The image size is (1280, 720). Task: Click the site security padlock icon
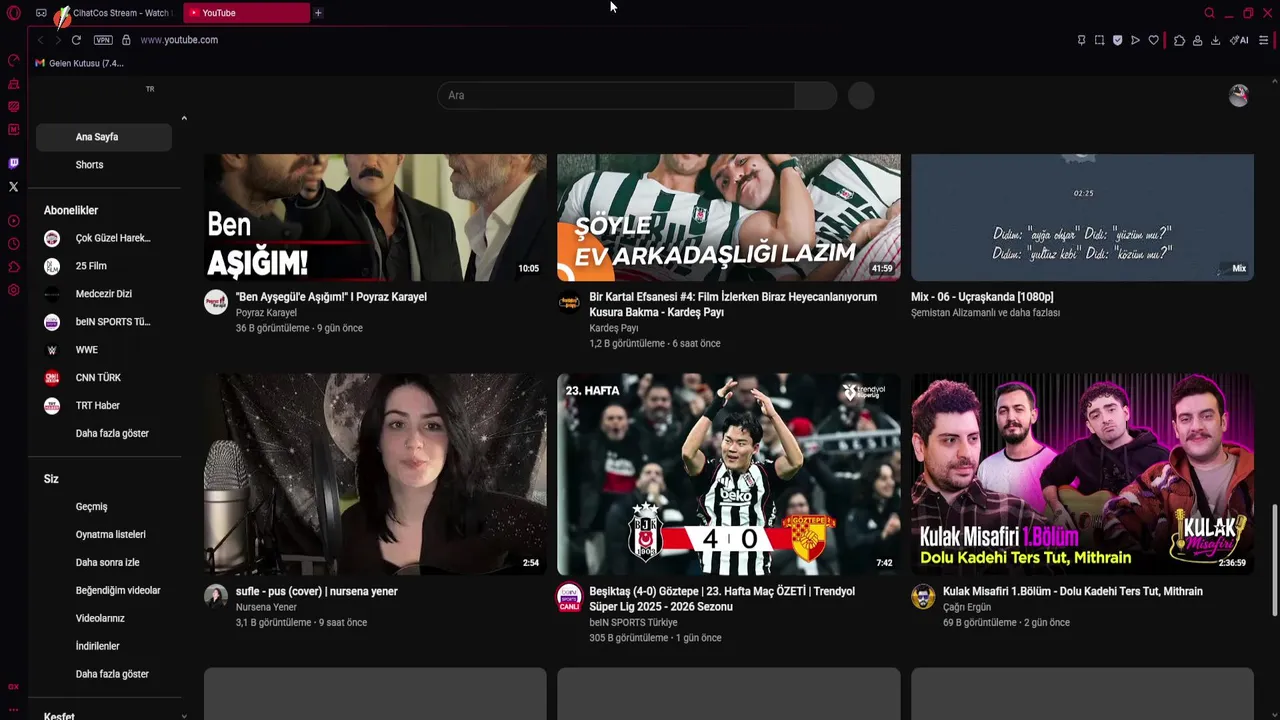(126, 40)
